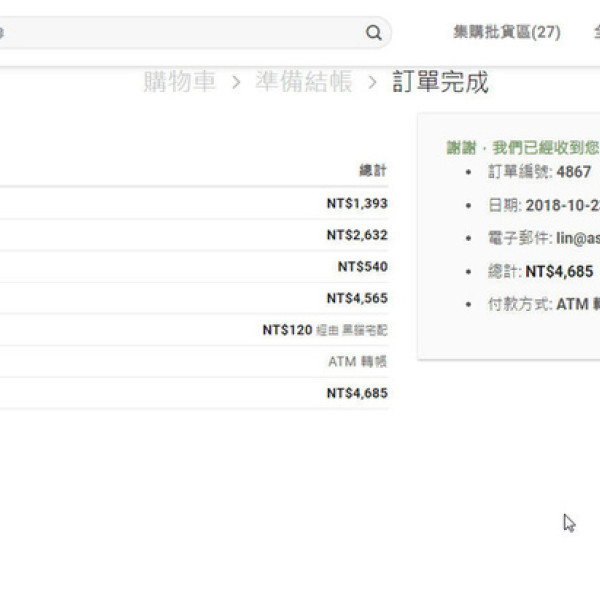The image size is (600, 600).
Task: Click the 訂單完成 breadcrumb heading
Action: [440, 82]
